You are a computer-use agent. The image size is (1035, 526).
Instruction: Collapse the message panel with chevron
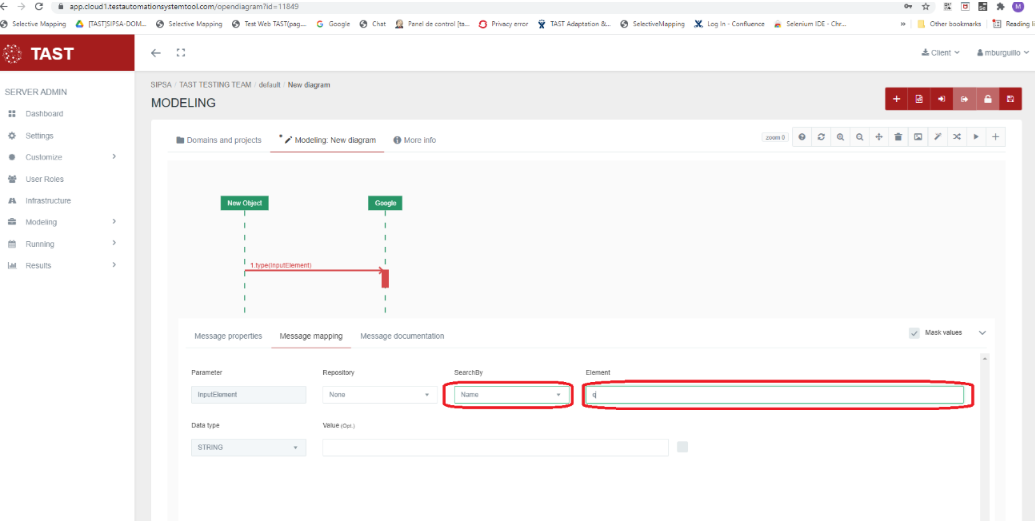coord(982,333)
